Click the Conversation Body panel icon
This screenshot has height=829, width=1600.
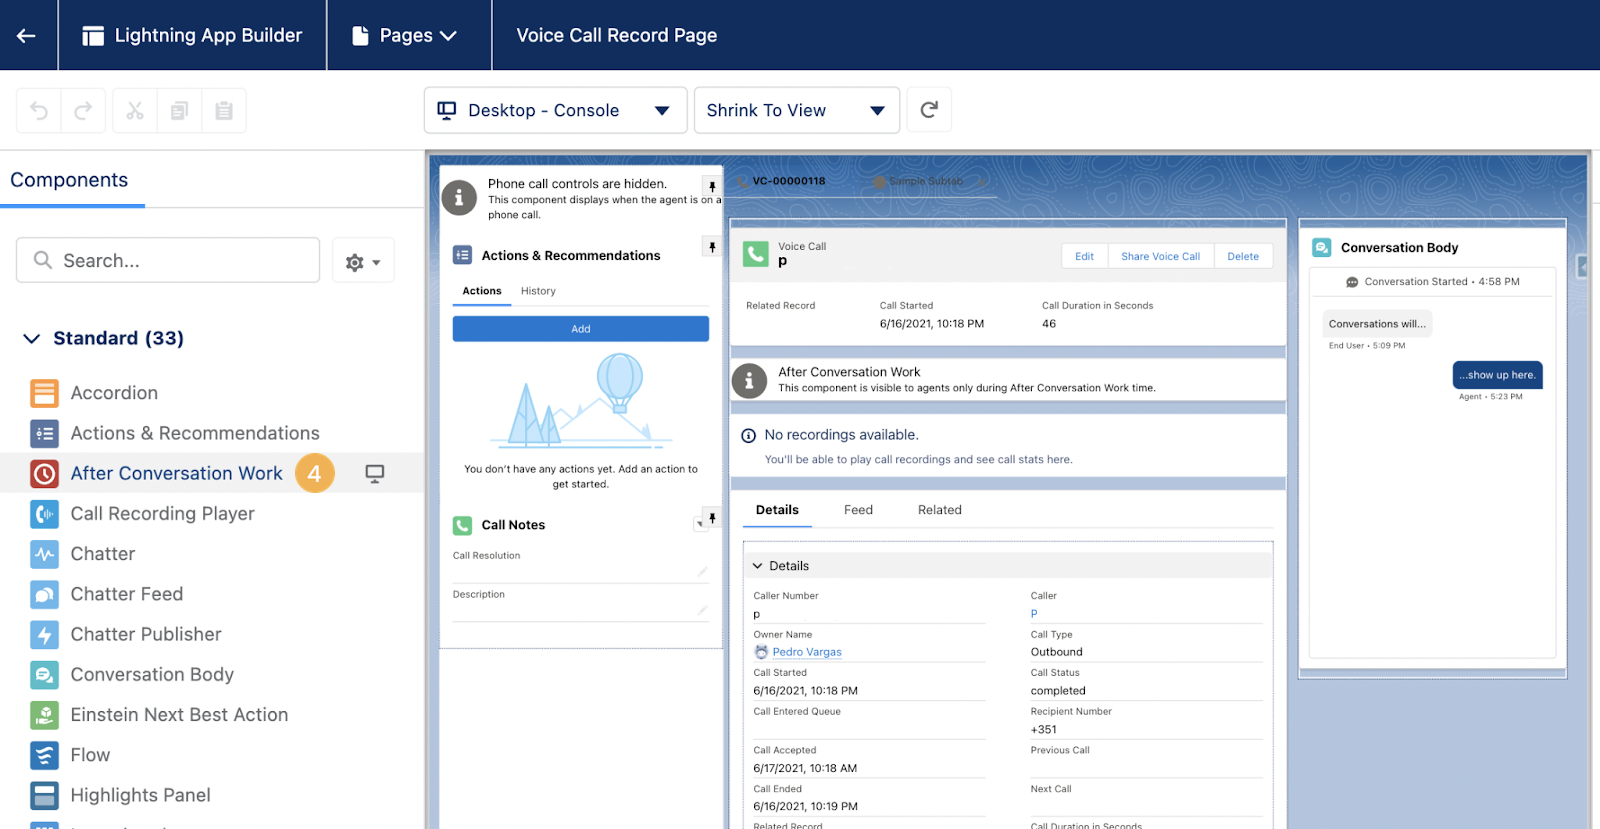[x=1322, y=247]
